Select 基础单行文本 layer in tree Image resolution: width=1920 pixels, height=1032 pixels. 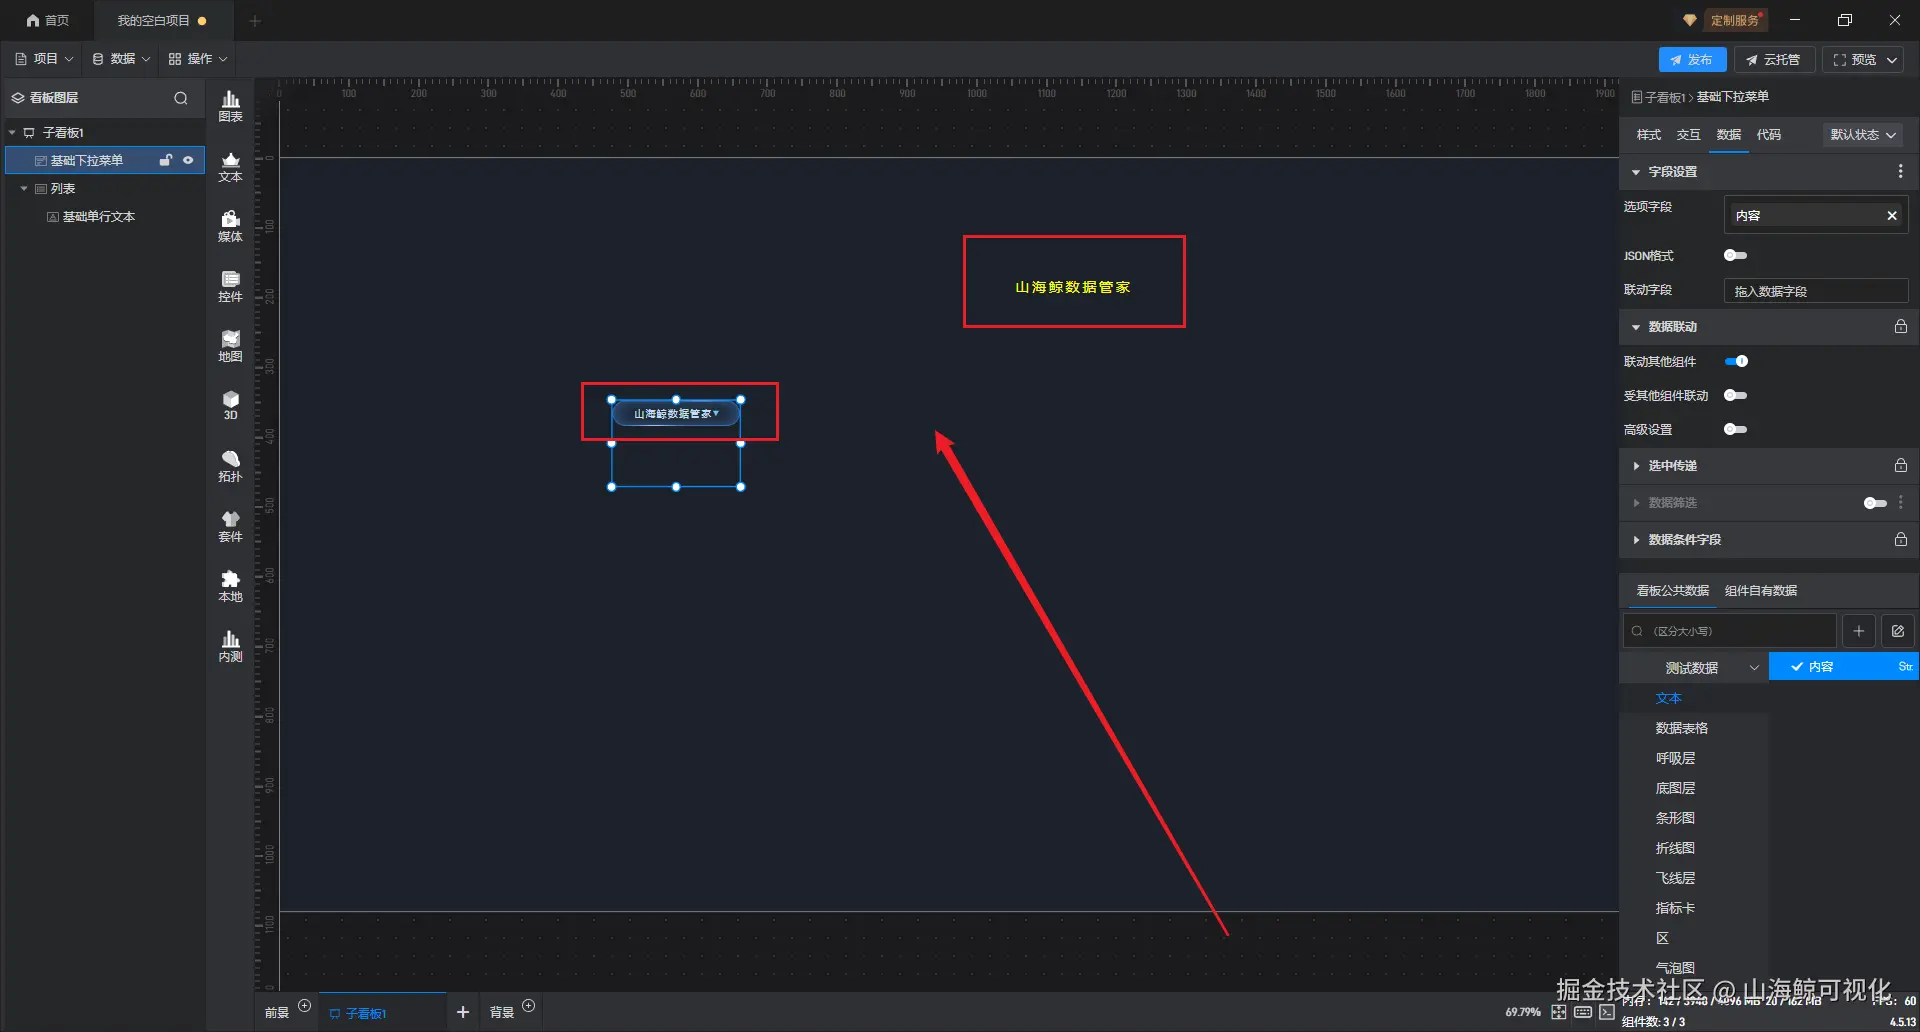tap(98, 217)
